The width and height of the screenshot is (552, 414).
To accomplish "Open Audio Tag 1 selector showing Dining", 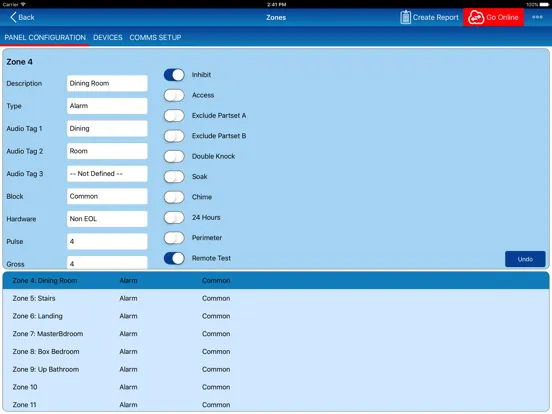I will (x=107, y=128).
